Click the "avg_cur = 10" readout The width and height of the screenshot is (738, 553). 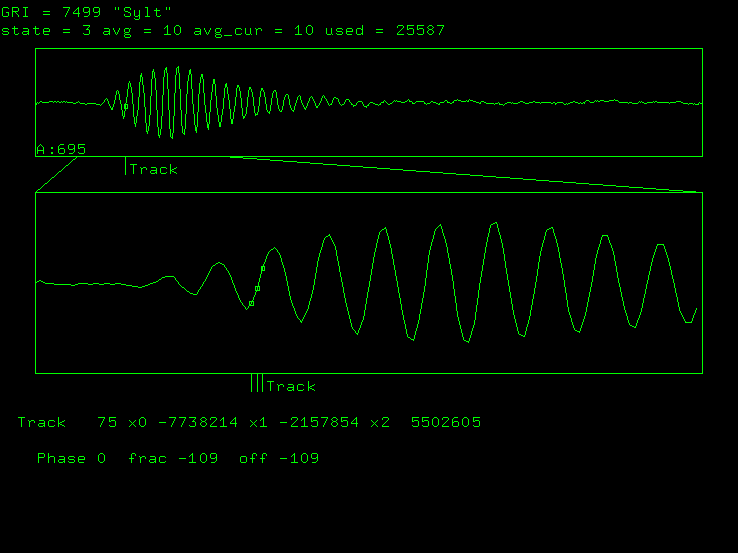pos(253,31)
